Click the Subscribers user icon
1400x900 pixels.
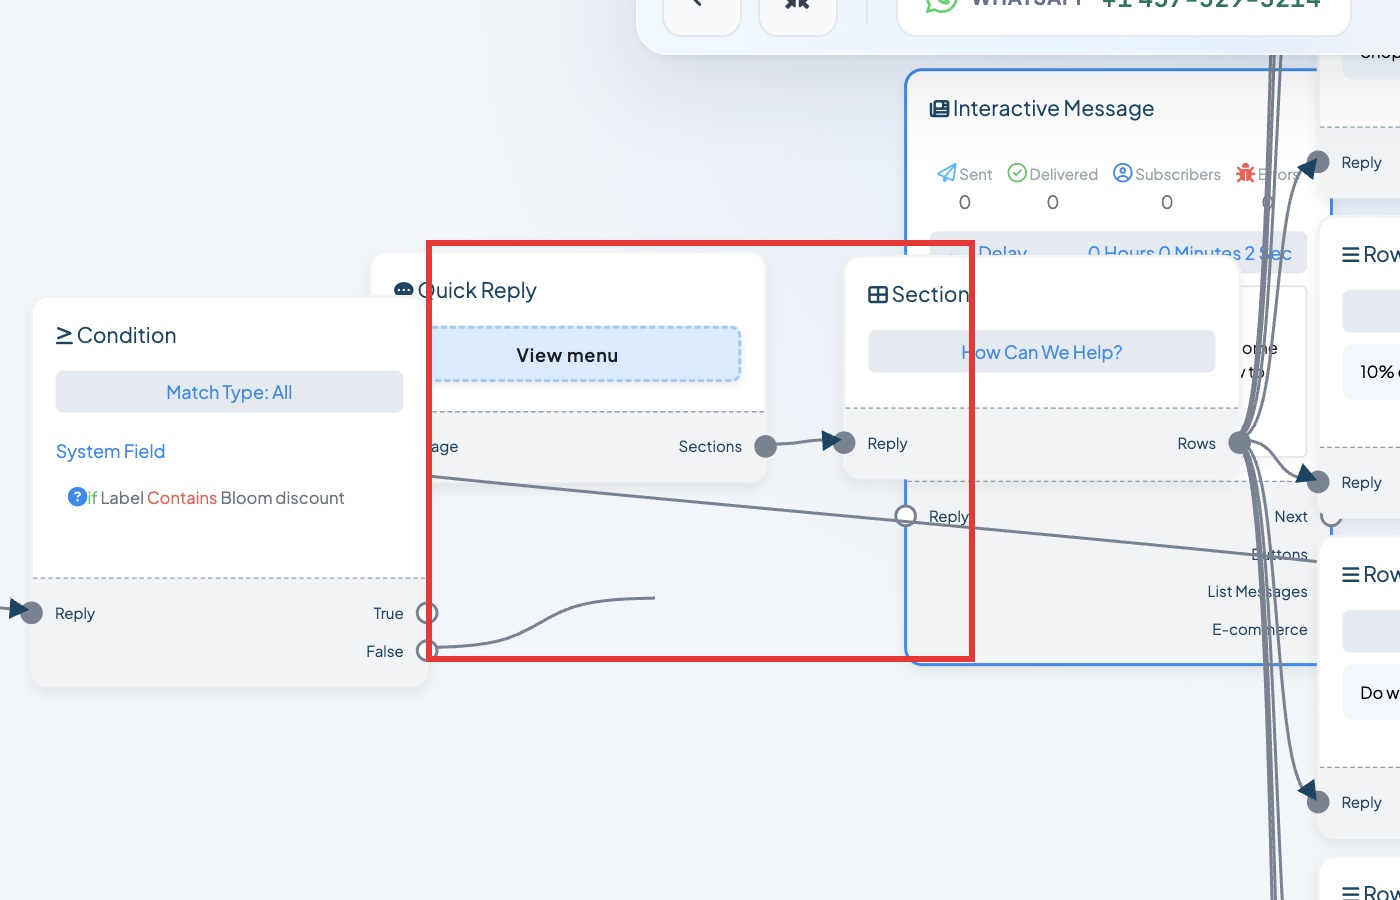(x=1123, y=173)
